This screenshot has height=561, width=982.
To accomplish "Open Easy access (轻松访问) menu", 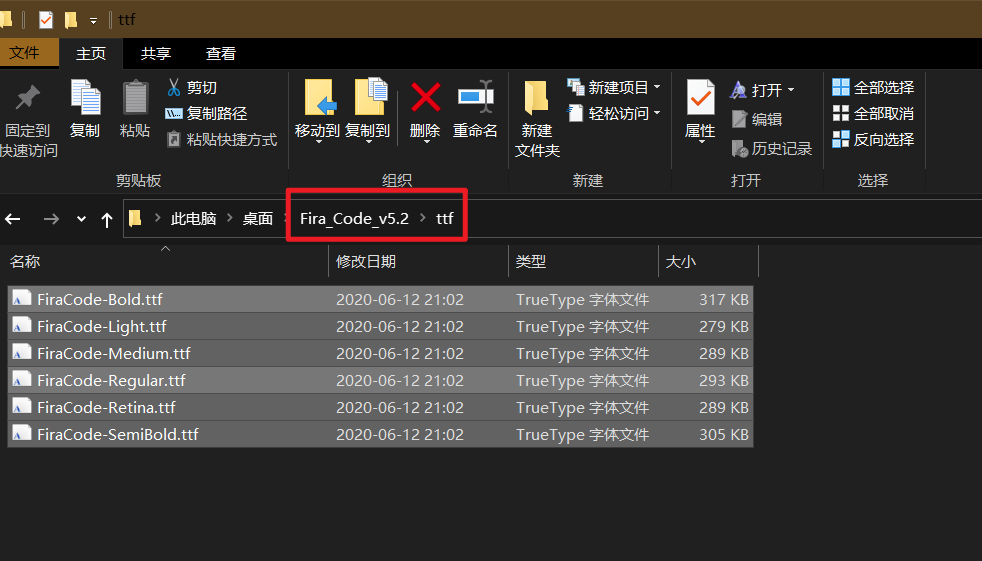I will pos(614,113).
